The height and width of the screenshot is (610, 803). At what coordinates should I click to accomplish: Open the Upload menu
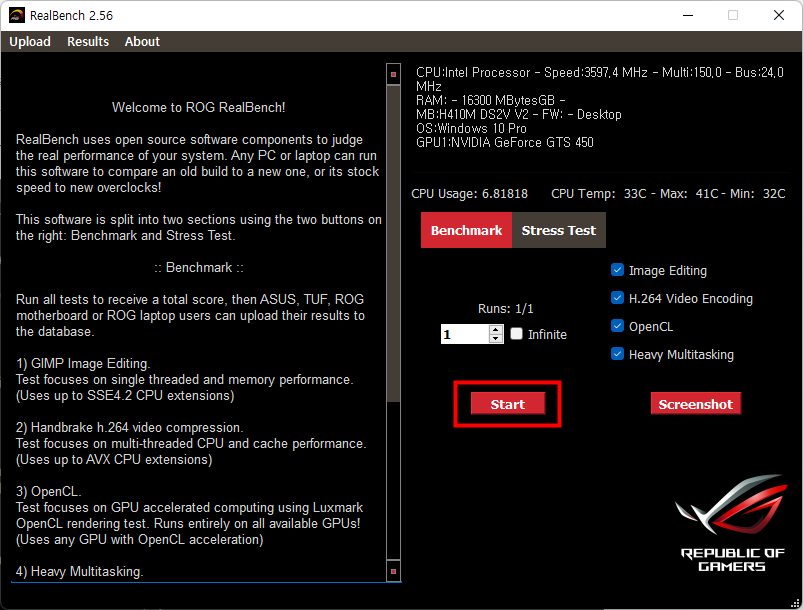click(30, 41)
